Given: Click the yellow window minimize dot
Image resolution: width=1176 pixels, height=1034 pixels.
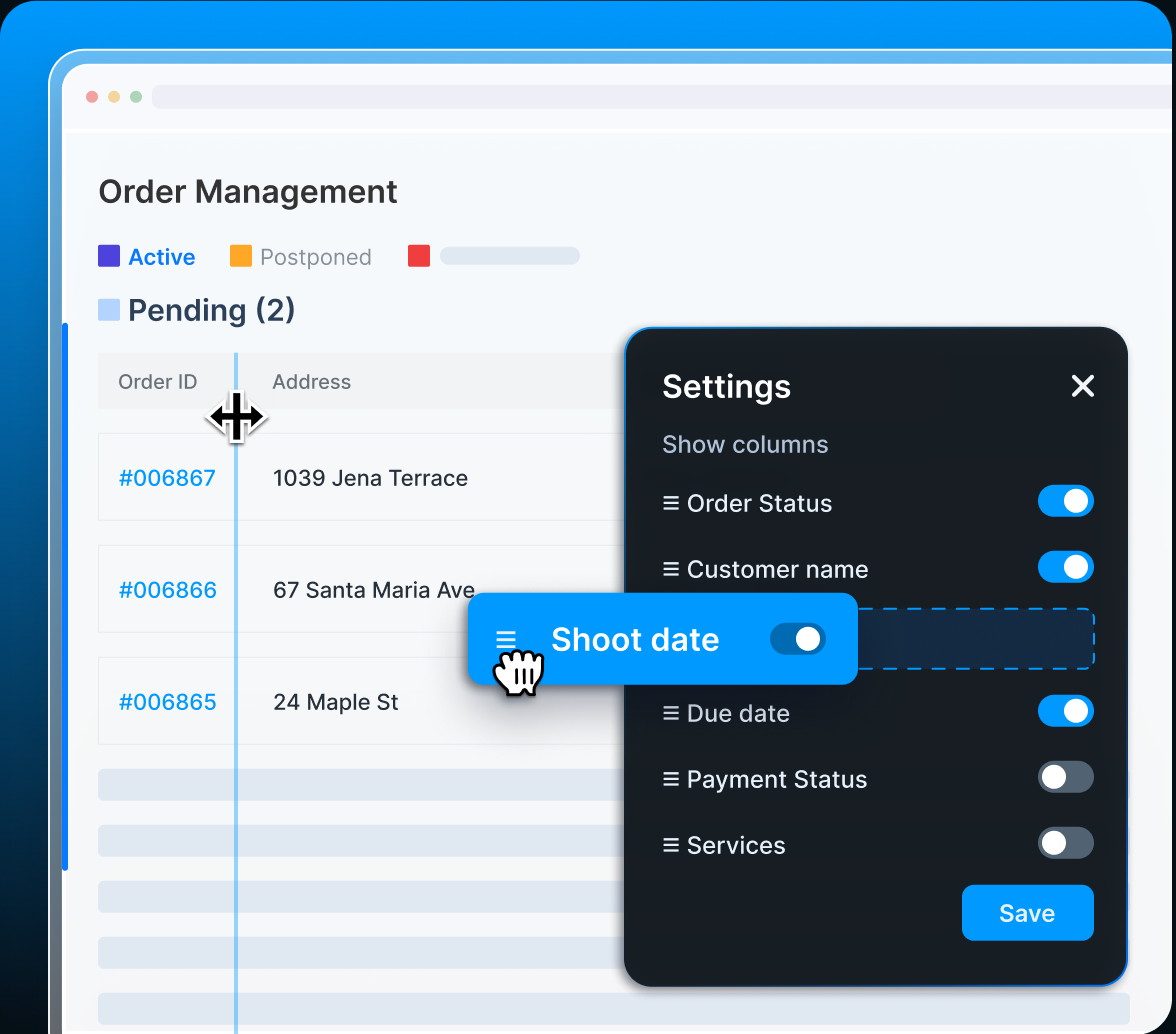Looking at the screenshot, I should click(x=114, y=97).
